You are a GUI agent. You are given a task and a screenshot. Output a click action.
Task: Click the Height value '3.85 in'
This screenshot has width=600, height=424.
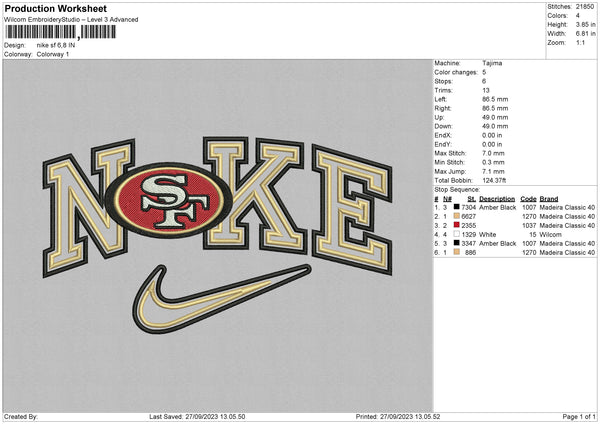(585, 24)
